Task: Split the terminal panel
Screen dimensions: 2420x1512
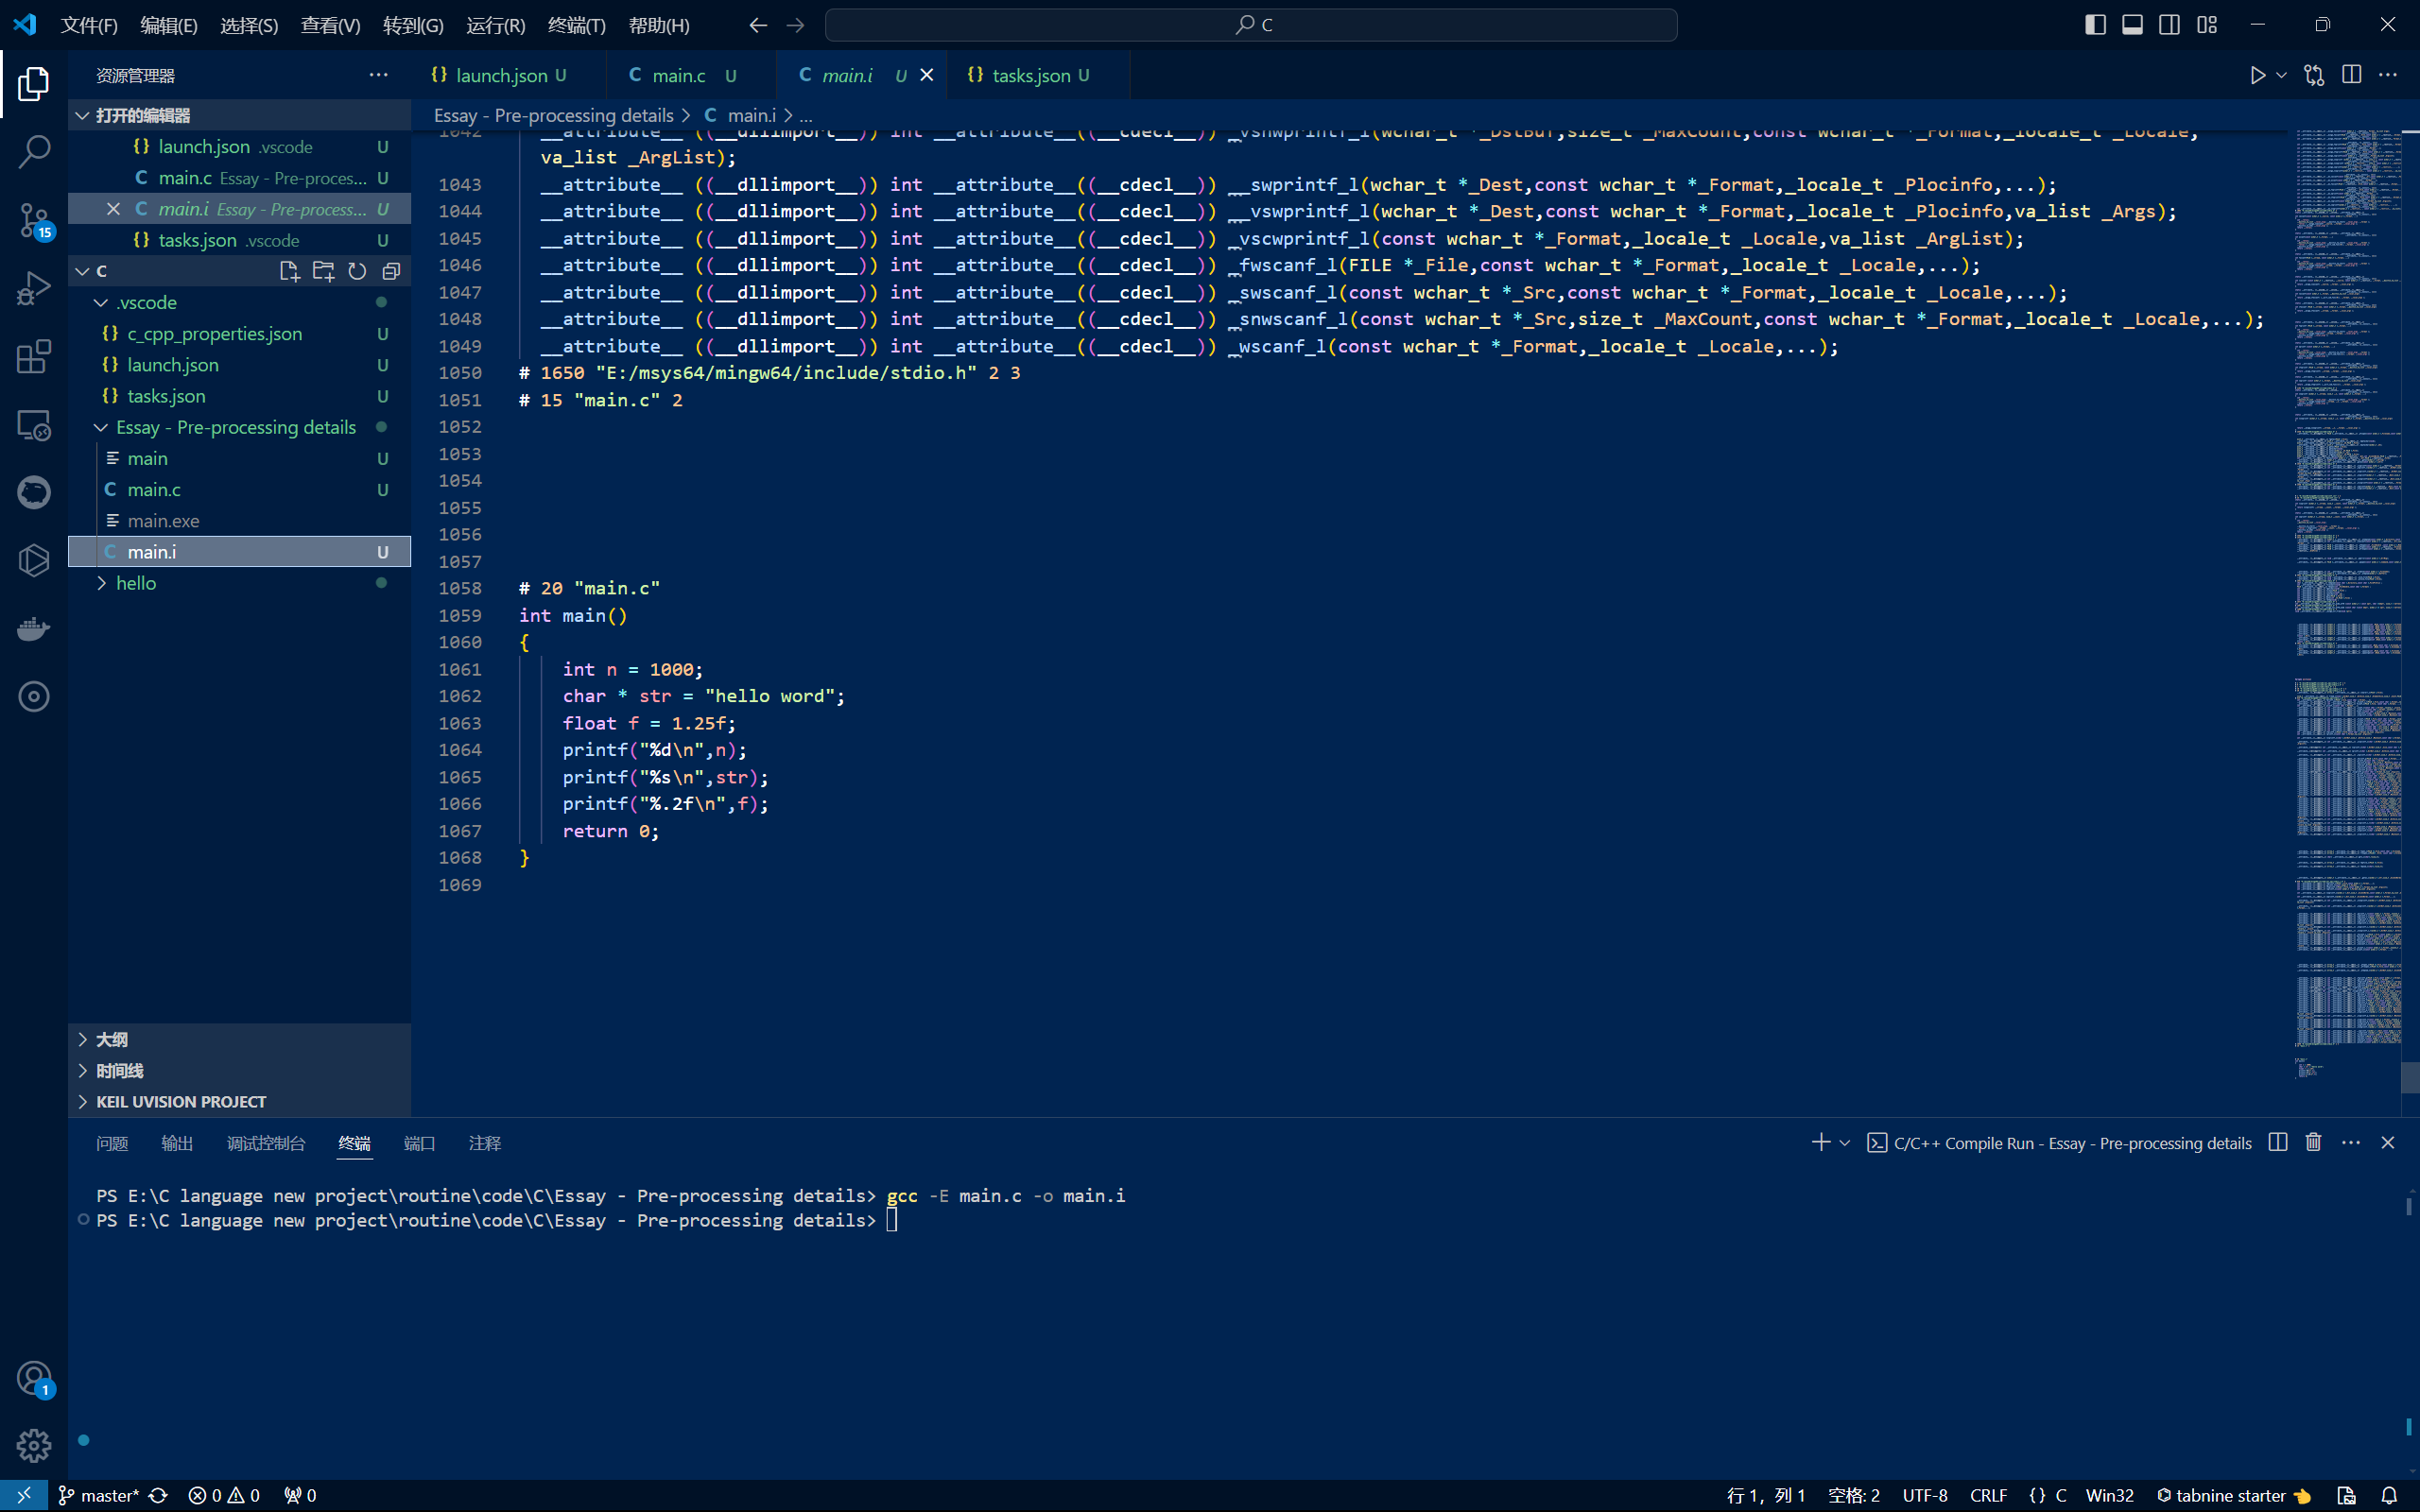Action: pyautogui.click(x=2278, y=1143)
